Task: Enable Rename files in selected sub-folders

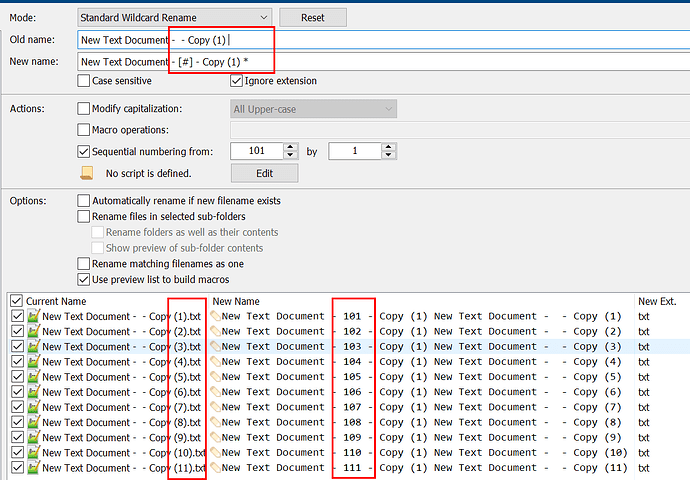Action: tap(84, 216)
